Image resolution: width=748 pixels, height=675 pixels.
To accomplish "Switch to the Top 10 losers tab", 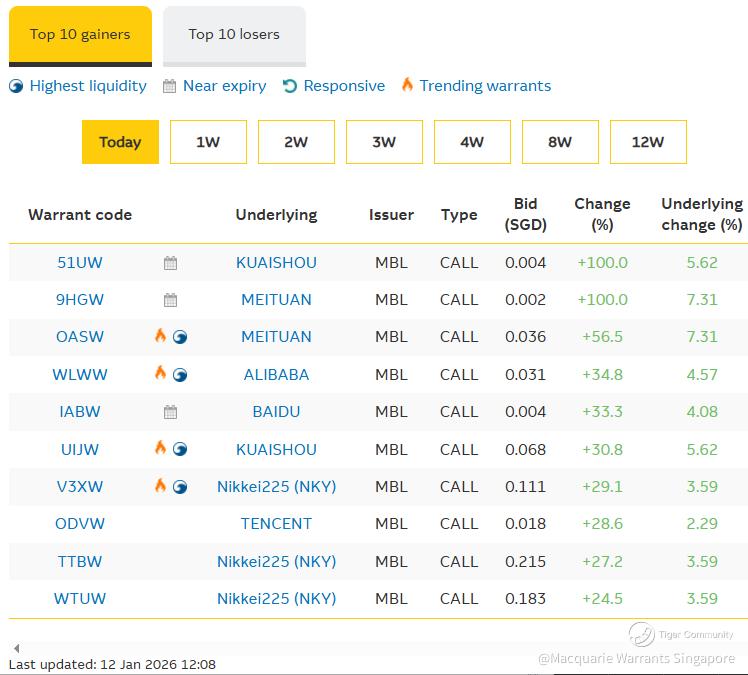I will coord(234,36).
